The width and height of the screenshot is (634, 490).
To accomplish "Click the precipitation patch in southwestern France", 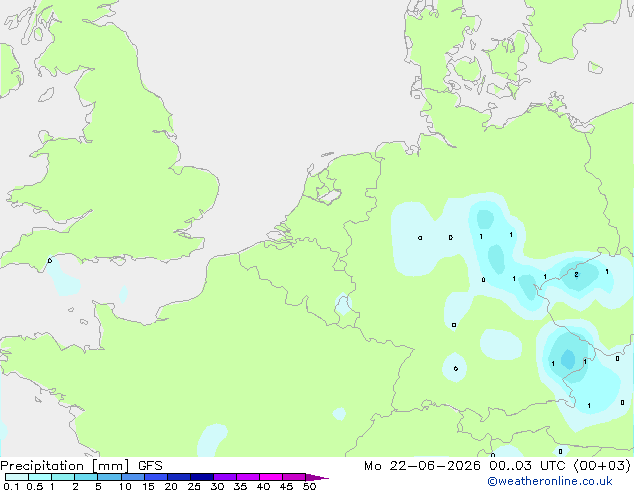I will tap(212, 439).
